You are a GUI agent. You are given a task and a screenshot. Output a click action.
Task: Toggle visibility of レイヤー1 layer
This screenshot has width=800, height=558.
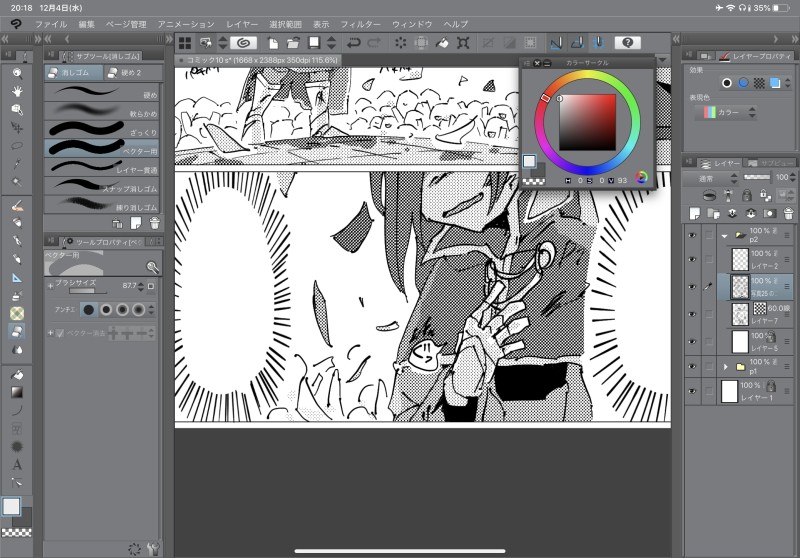click(x=692, y=391)
